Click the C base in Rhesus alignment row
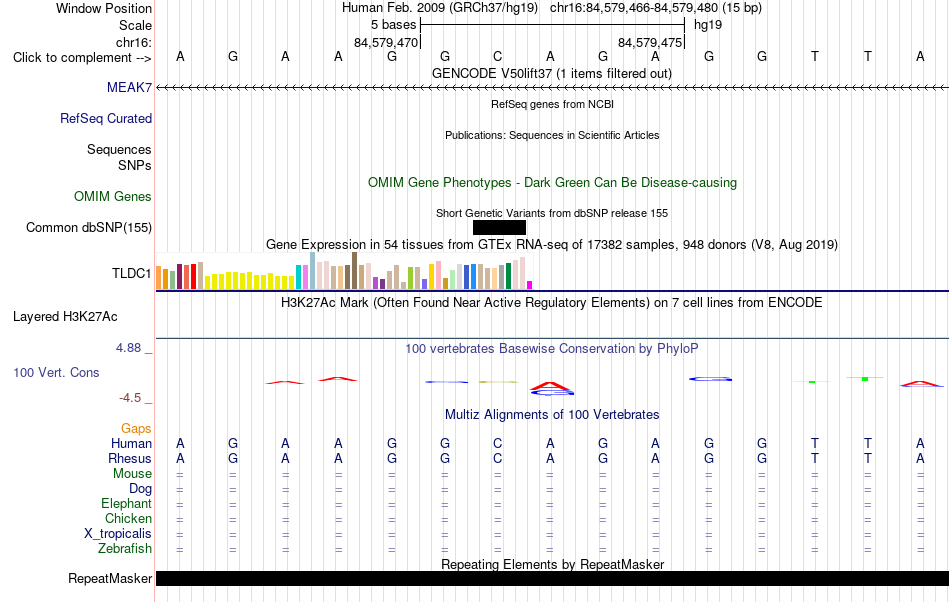950x602 pixels. click(x=497, y=458)
